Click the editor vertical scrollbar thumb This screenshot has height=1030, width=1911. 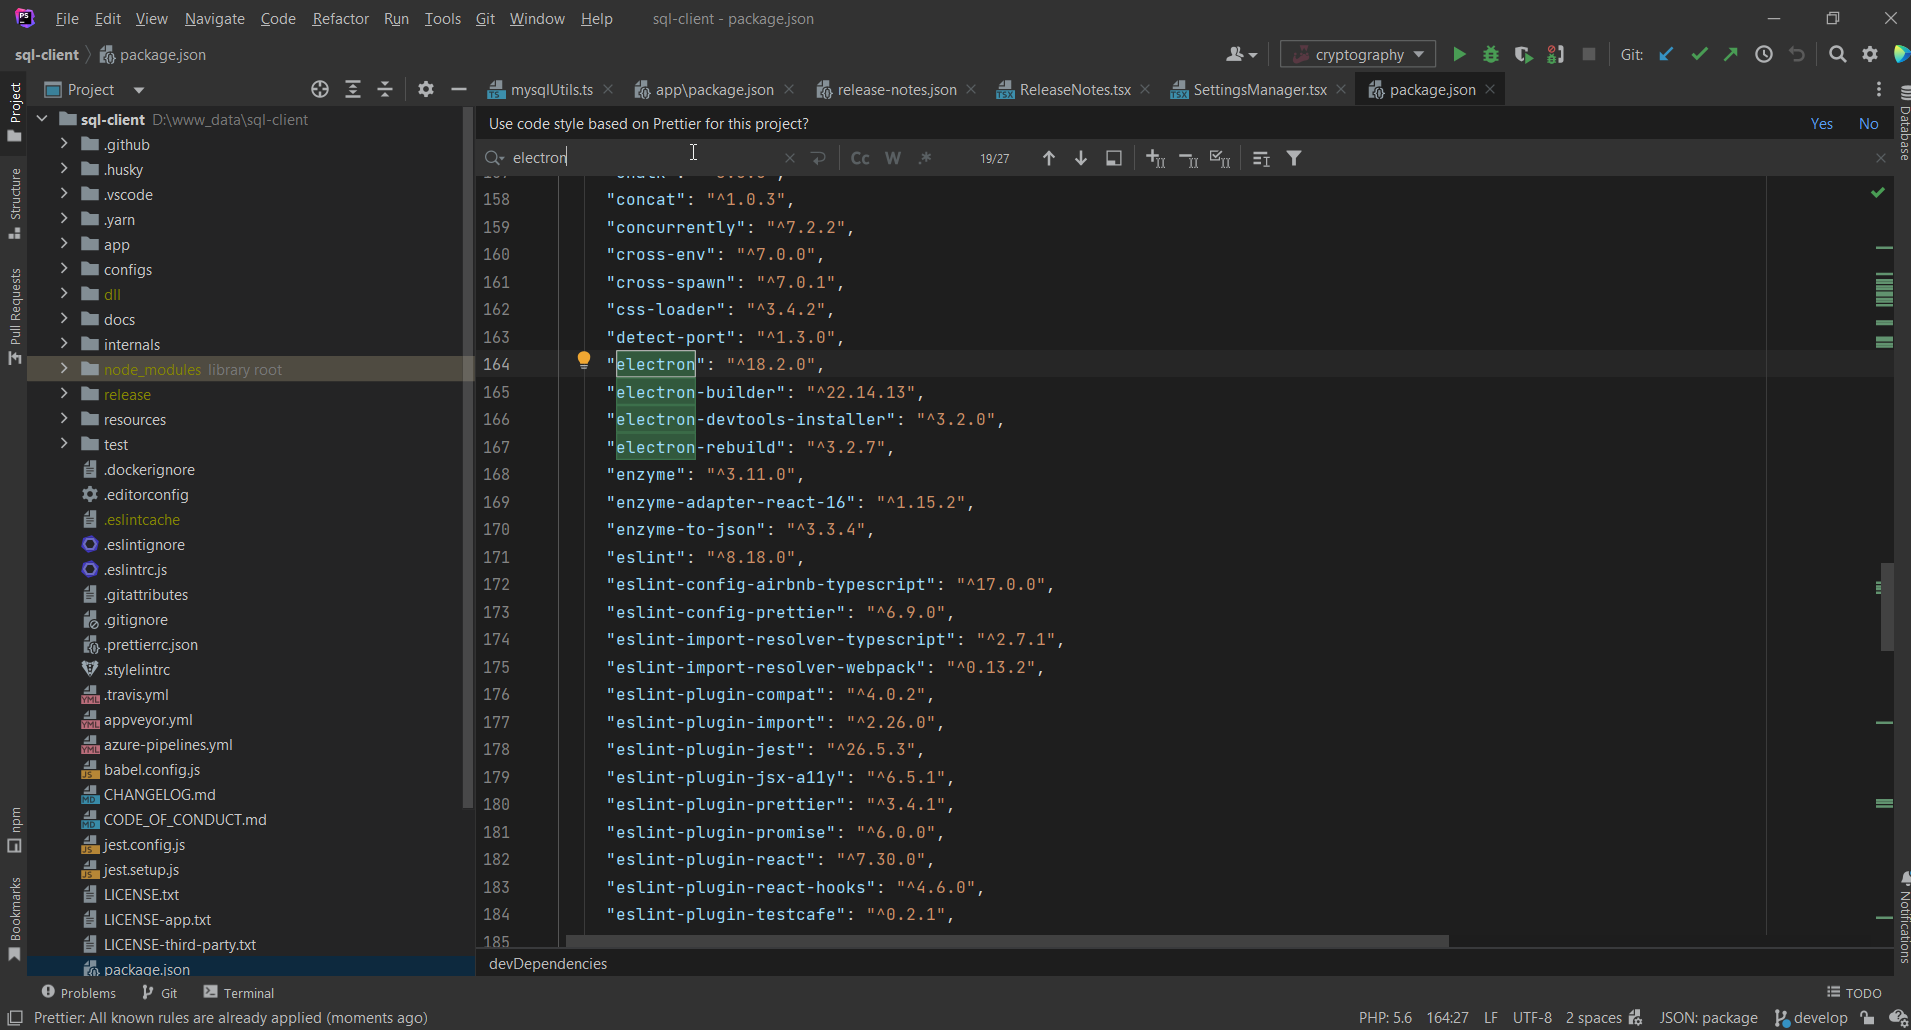pyautogui.click(x=1887, y=606)
